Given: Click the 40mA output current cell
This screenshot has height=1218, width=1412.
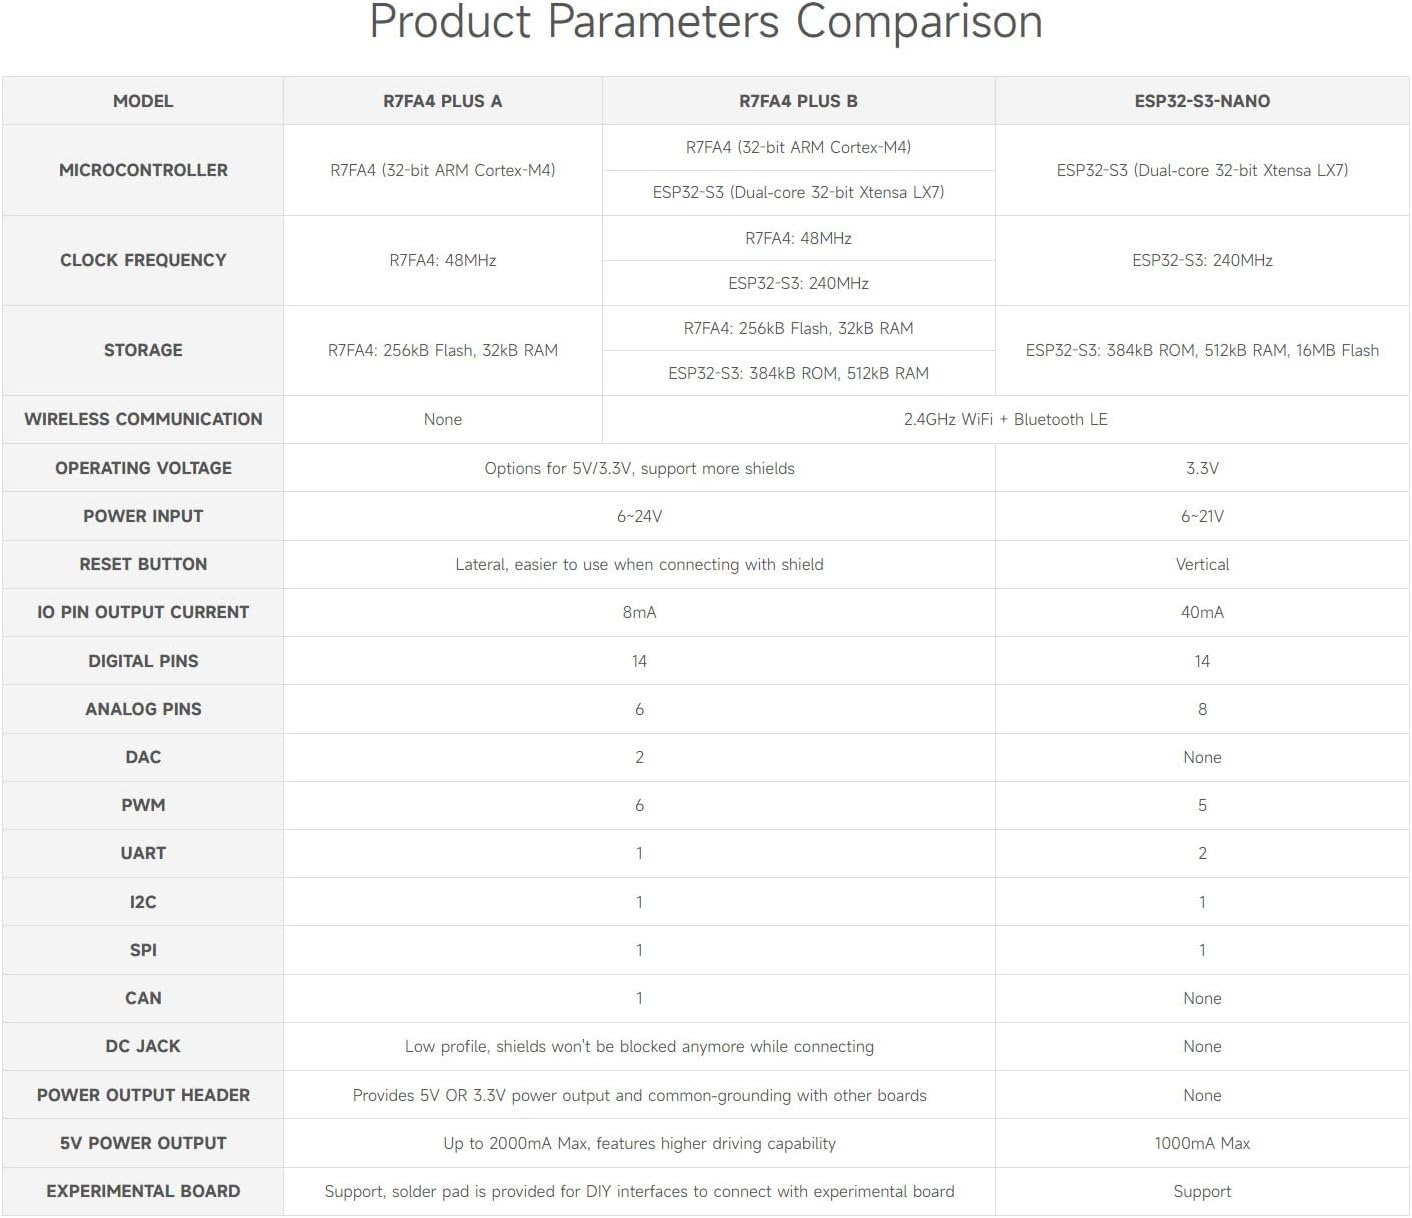Looking at the screenshot, I should tap(1202, 612).
